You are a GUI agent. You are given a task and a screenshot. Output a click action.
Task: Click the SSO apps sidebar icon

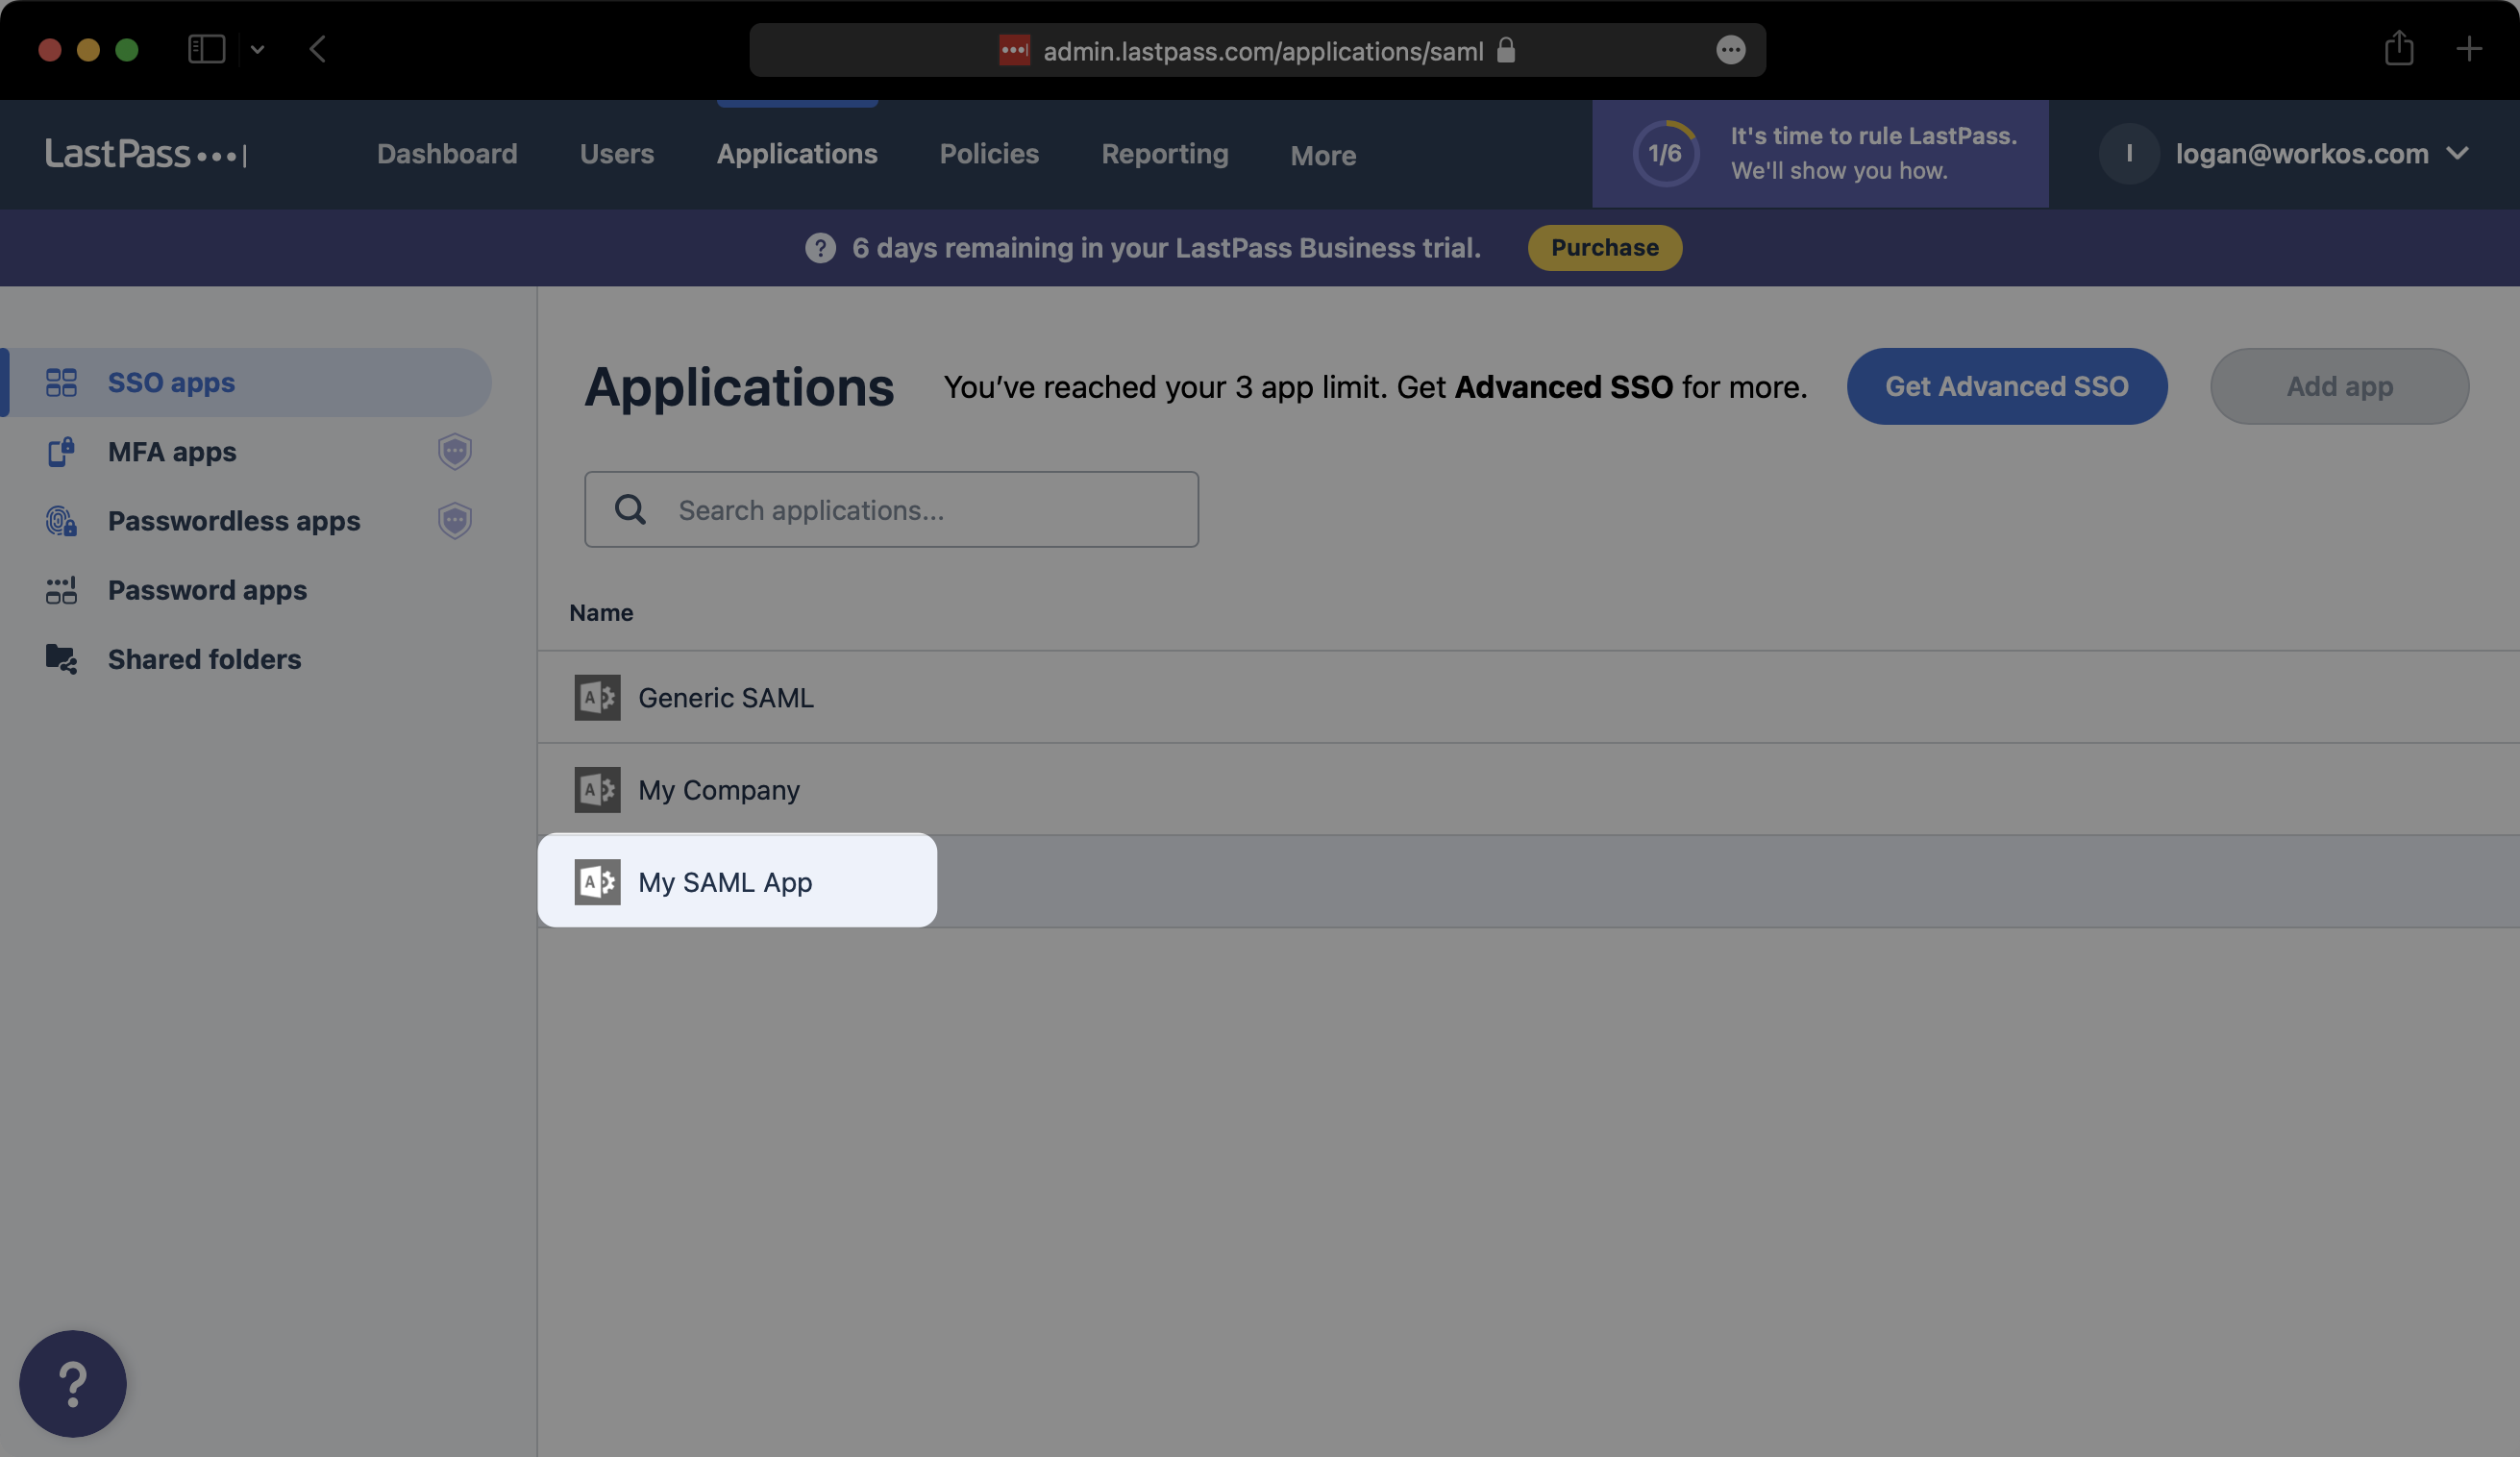pos(61,383)
